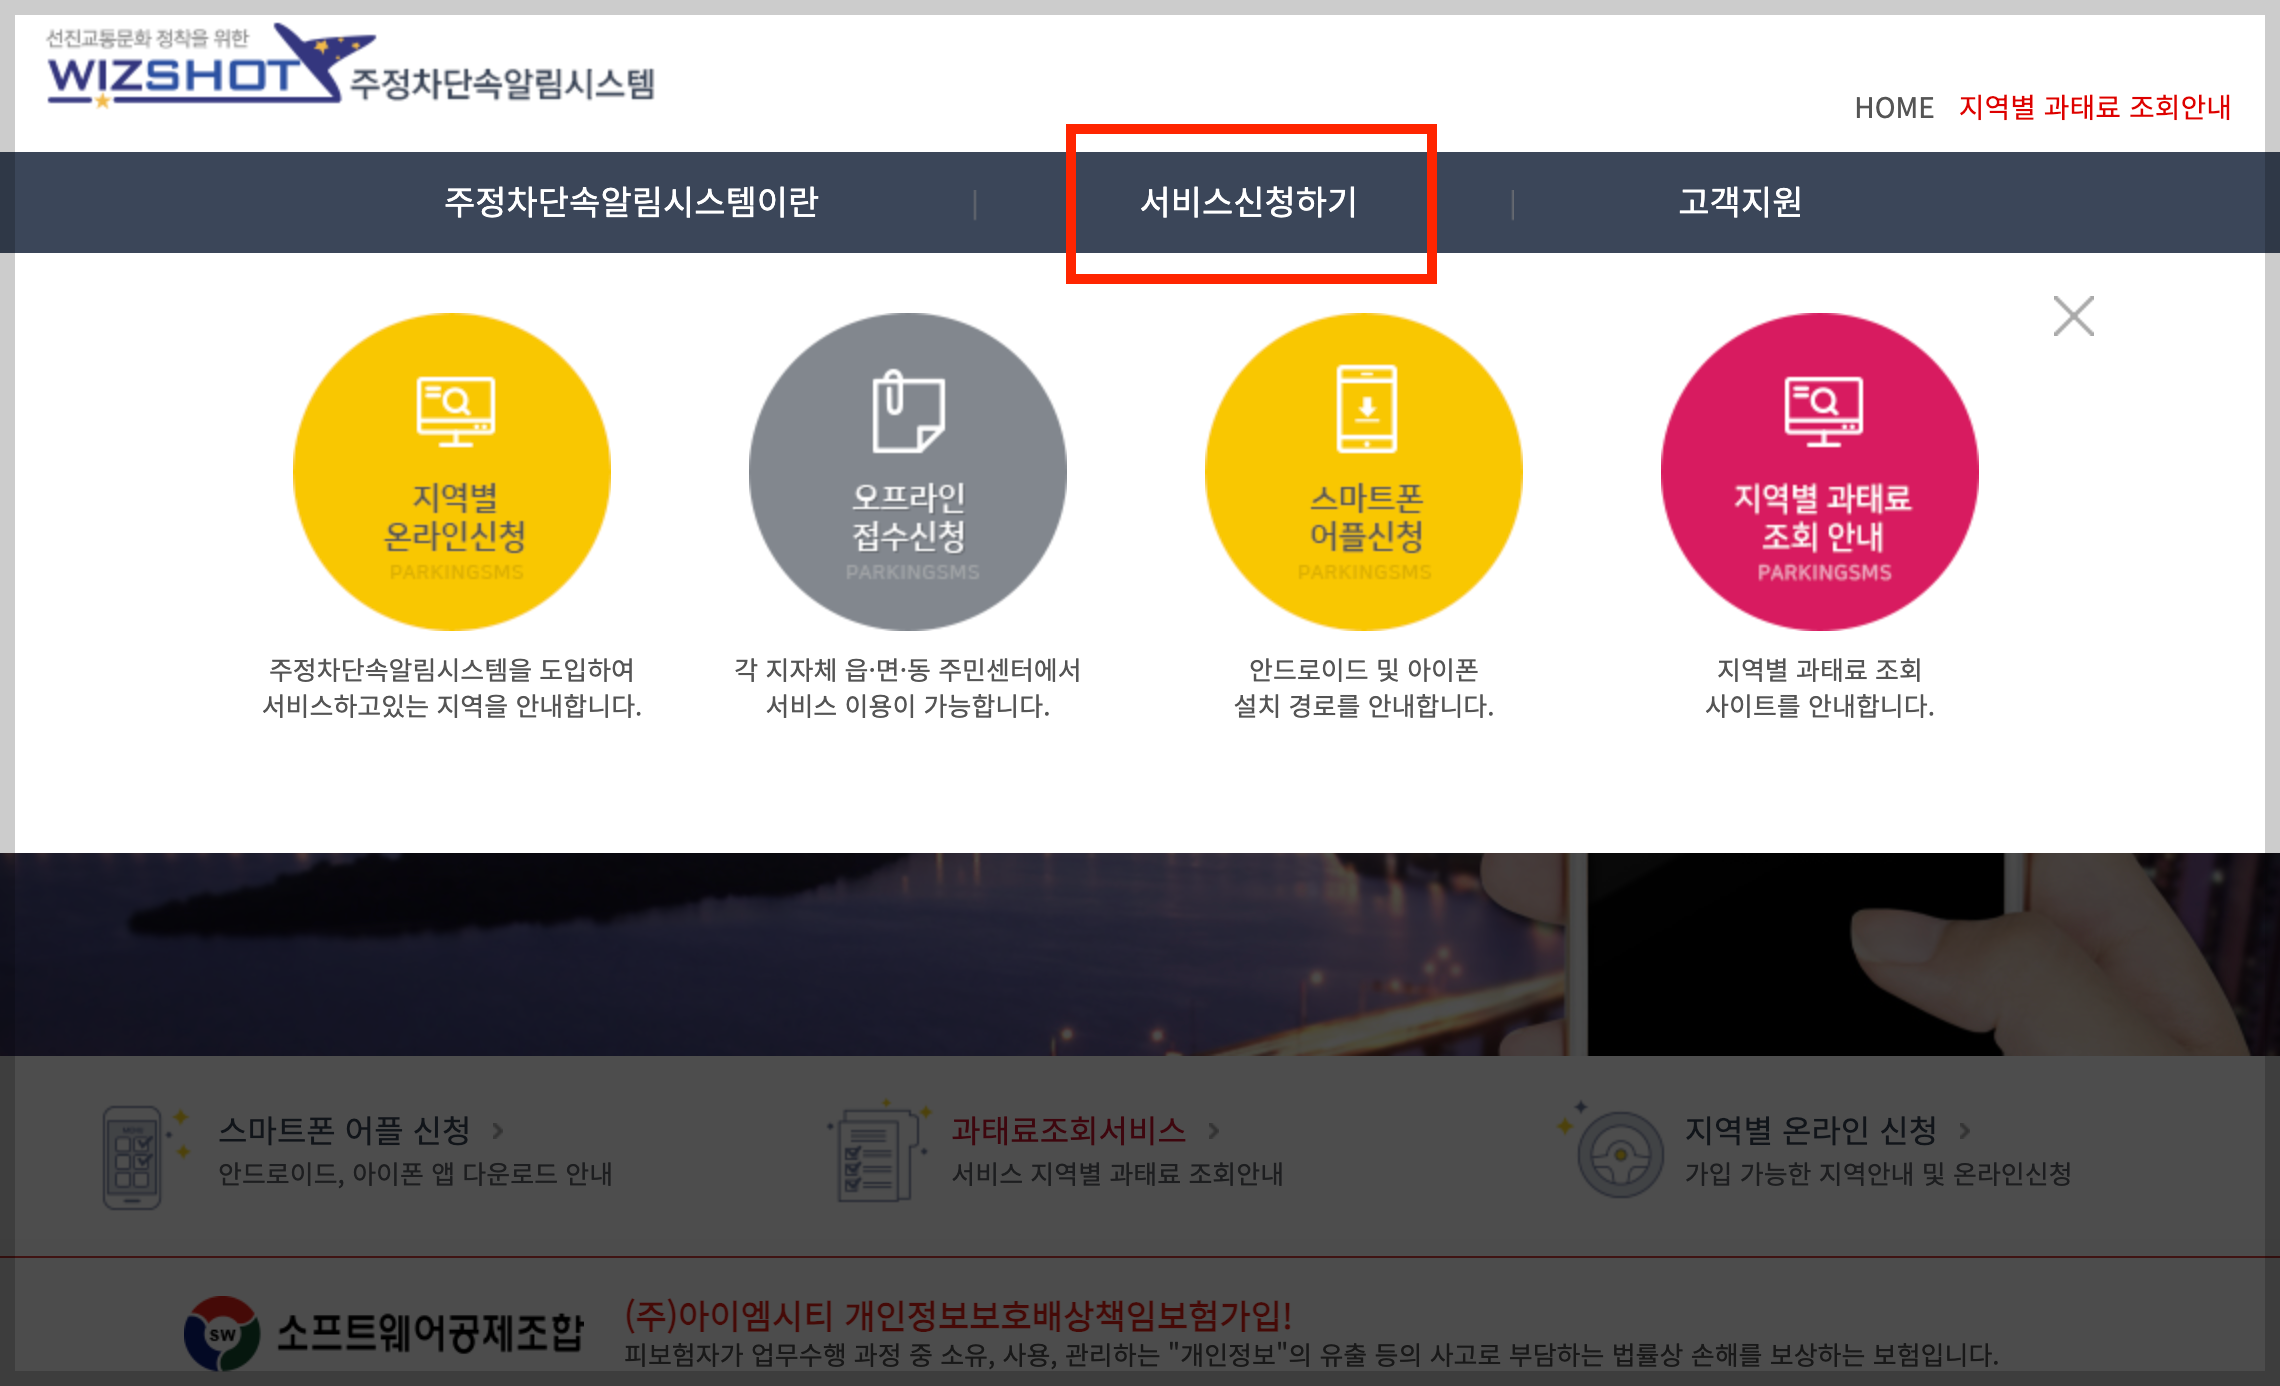Click the red 지역별 과태료 조회안내 top link
This screenshot has height=1386, width=2280.
coord(2095,108)
